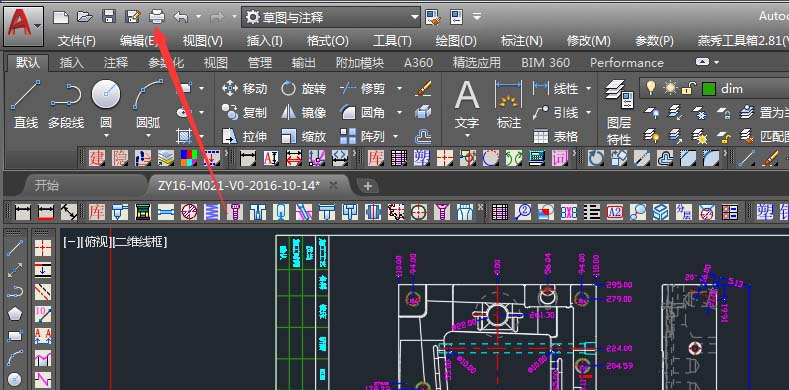This screenshot has height=390, width=789.
Task: Switch to the Performance ribbon tab
Action: [626, 62]
